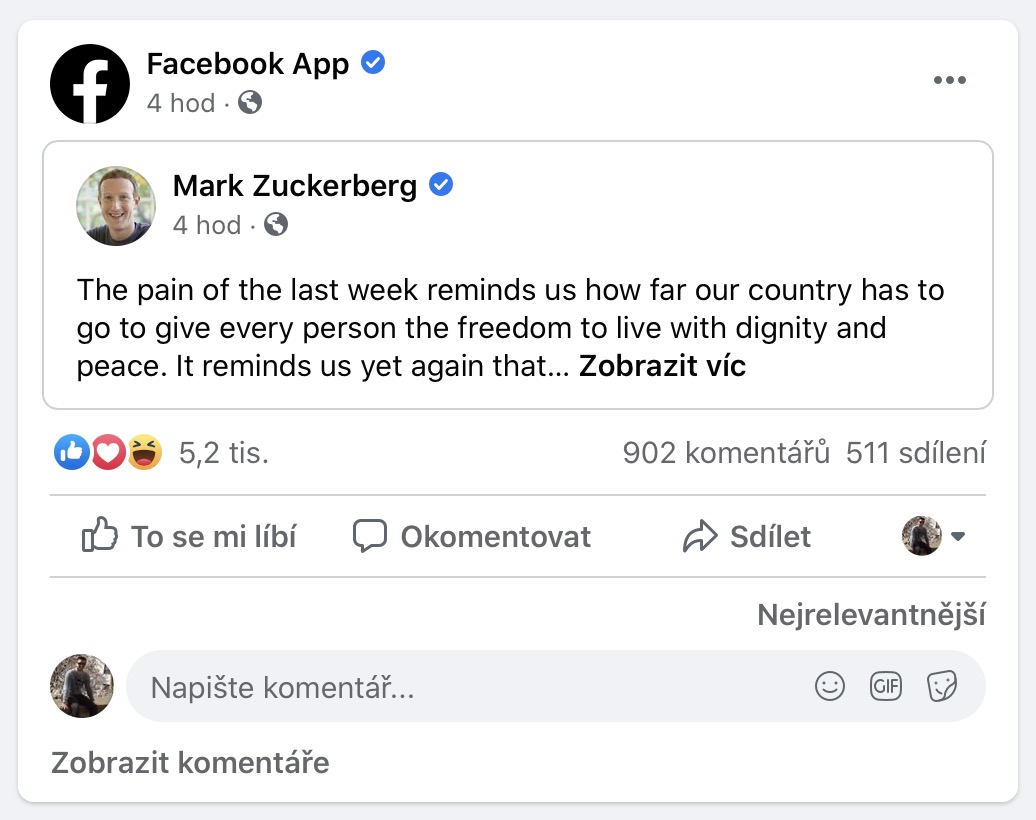Click the "Okomentovat" comment button

pyautogui.click(x=472, y=537)
